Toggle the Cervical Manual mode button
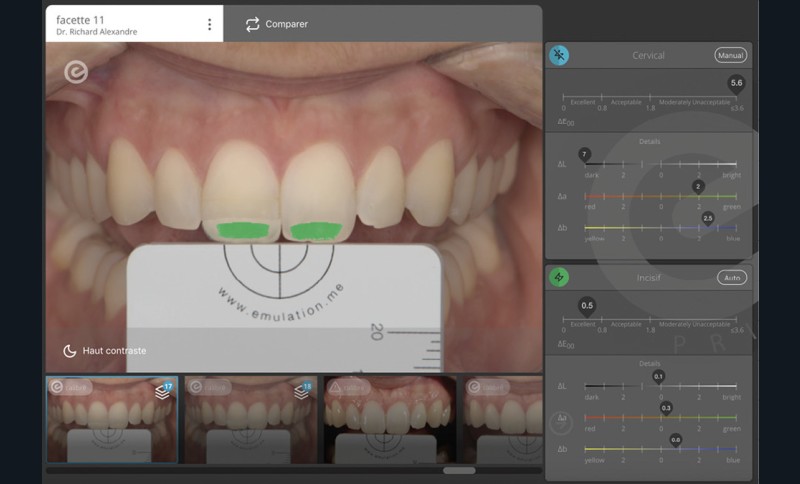 (x=730, y=55)
